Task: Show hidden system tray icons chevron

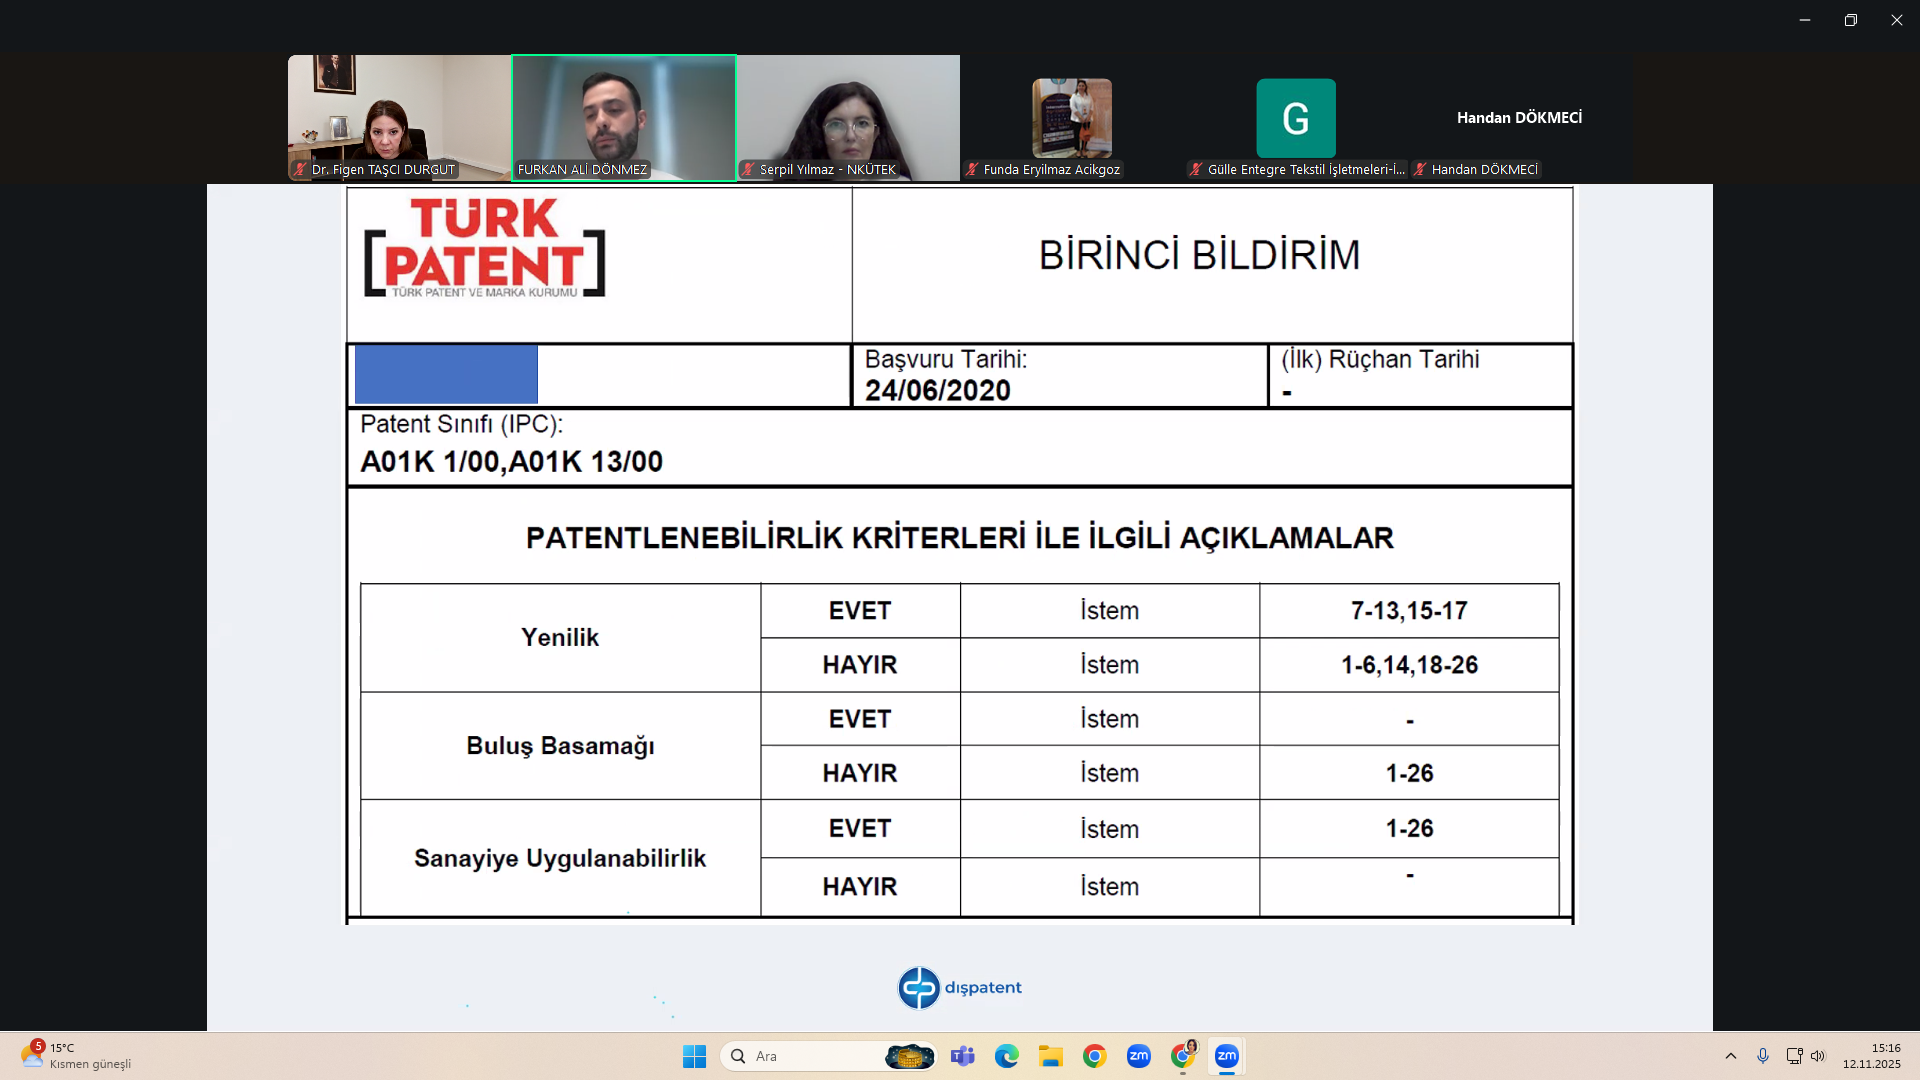Action: (1731, 1056)
